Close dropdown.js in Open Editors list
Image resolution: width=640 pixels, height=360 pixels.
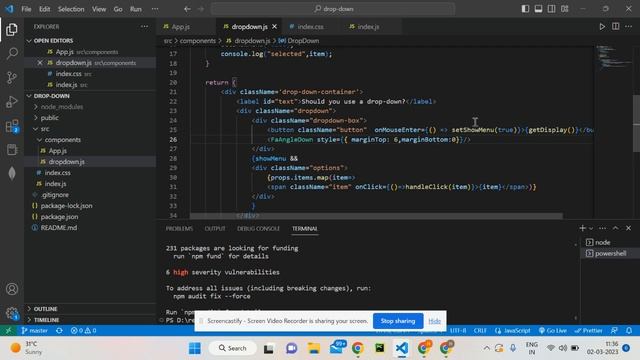(x=40, y=63)
